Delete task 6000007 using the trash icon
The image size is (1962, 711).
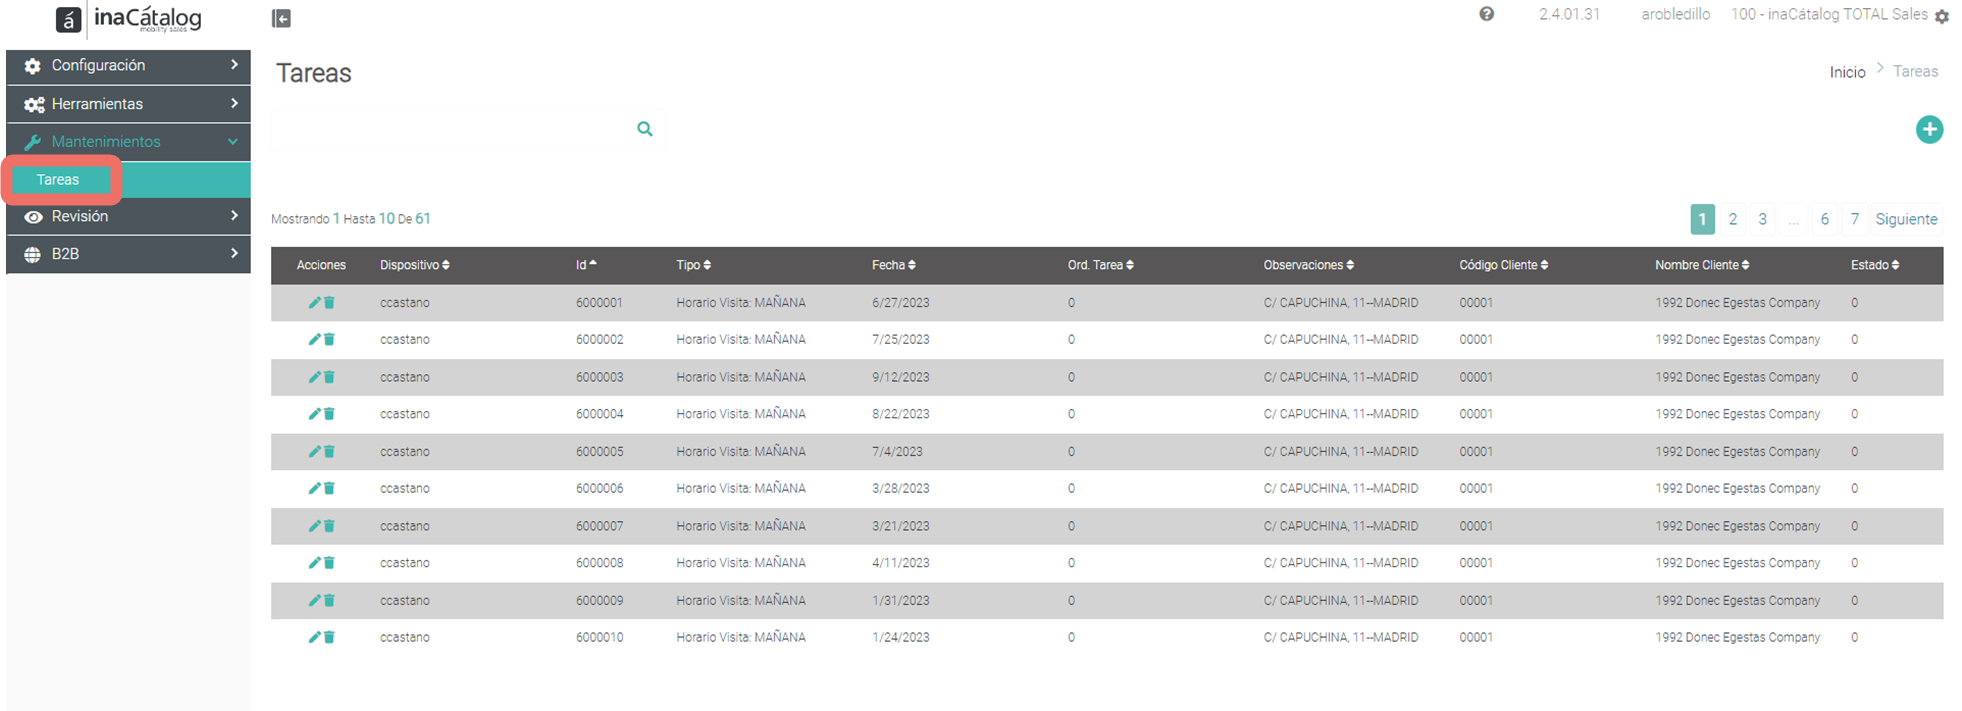coord(329,526)
